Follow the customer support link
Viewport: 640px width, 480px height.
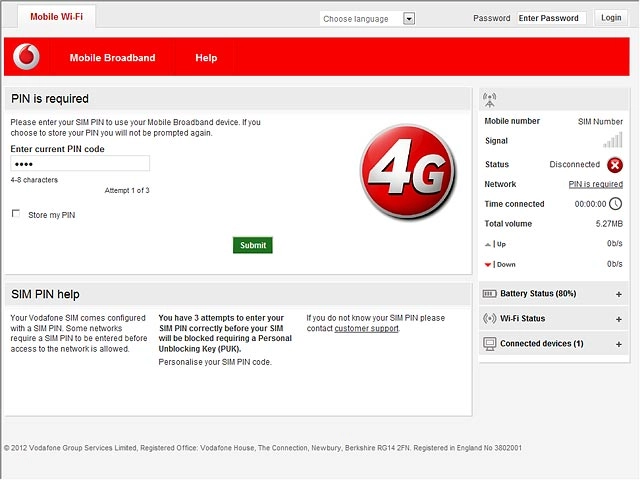367,329
